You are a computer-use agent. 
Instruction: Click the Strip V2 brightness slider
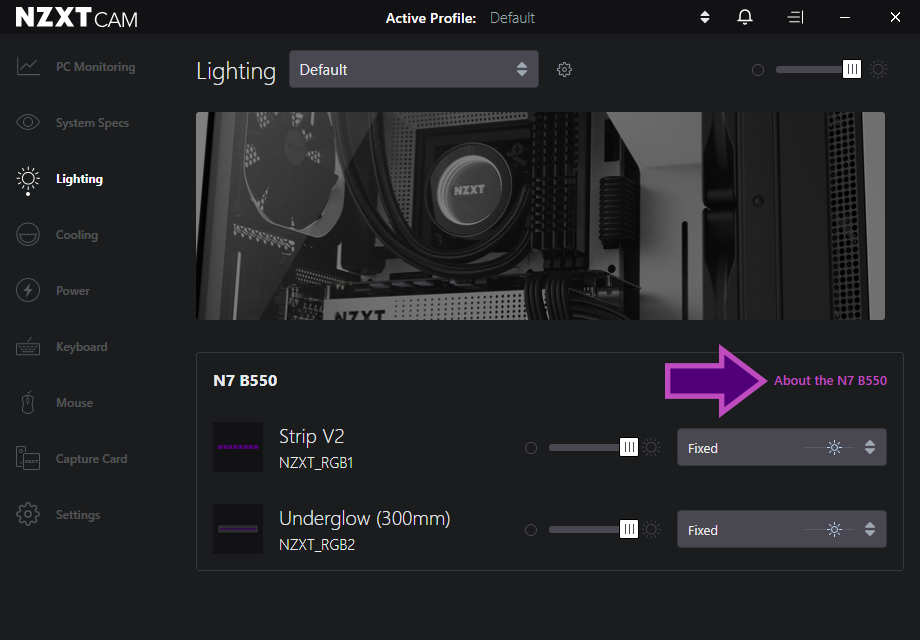(x=593, y=448)
